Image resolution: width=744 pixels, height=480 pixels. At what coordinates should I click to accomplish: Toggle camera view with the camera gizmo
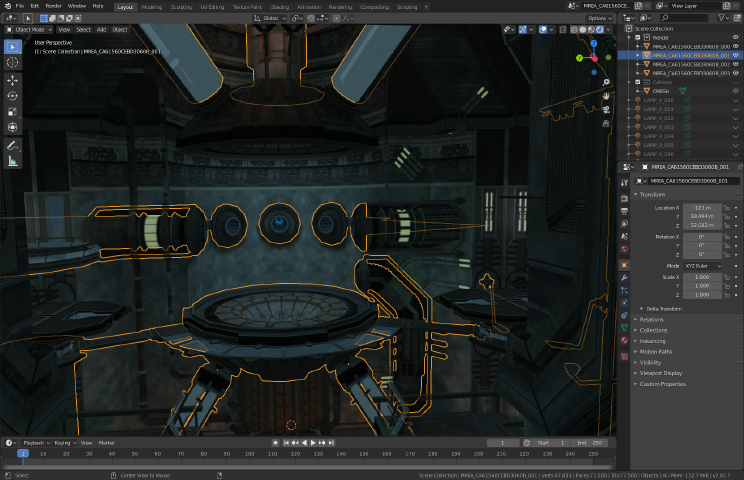pyautogui.click(x=606, y=109)
